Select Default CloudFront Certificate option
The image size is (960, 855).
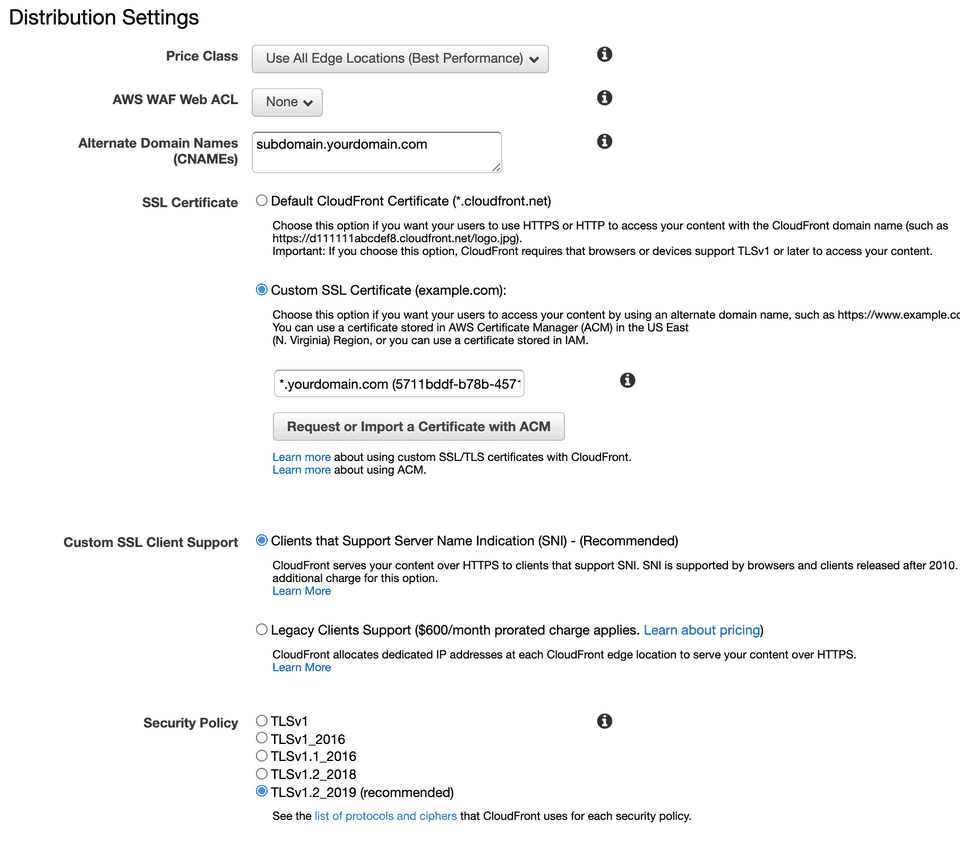262,201
